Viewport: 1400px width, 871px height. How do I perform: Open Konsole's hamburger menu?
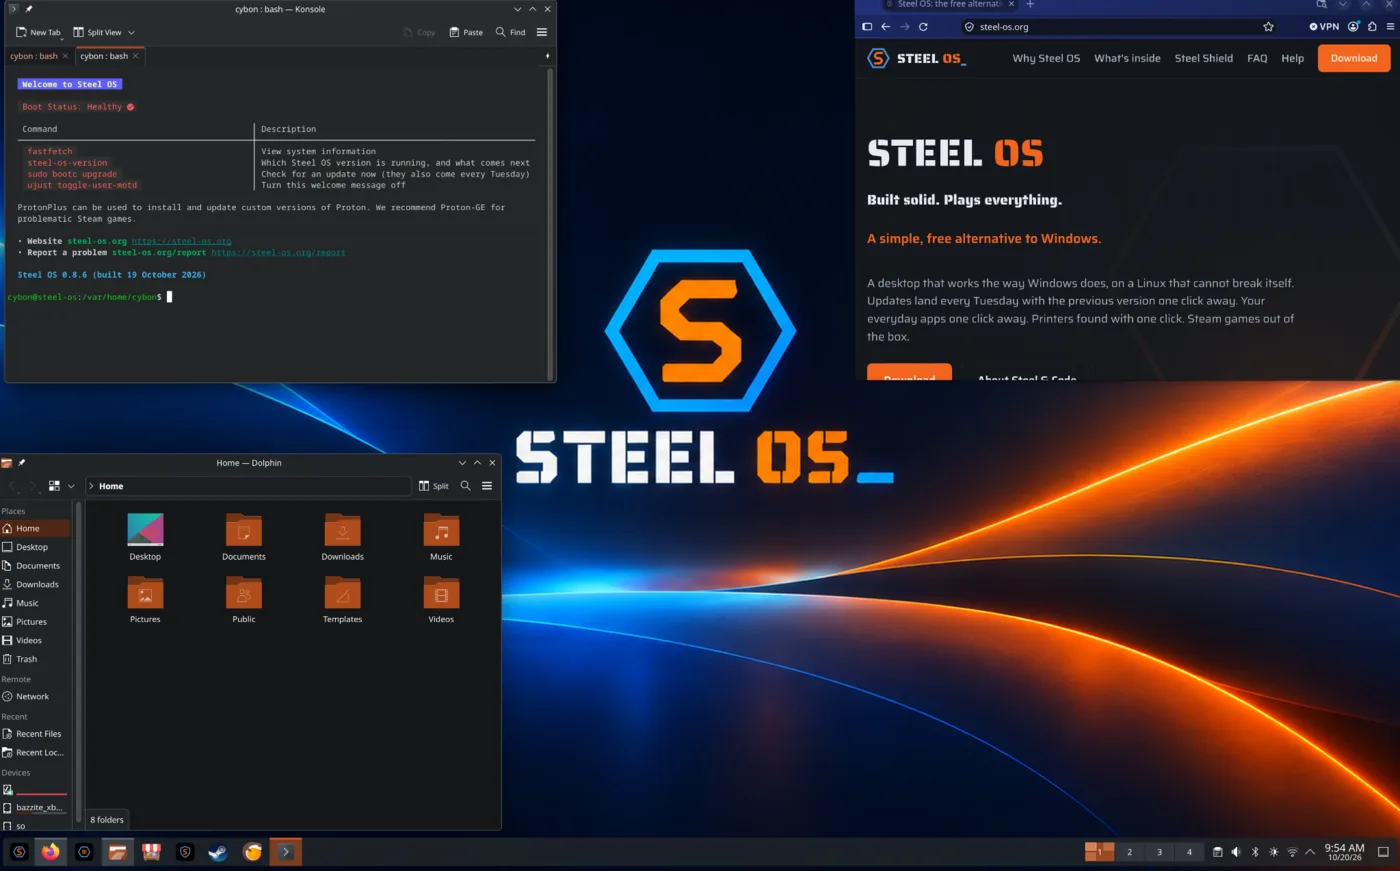pos(542,32)
